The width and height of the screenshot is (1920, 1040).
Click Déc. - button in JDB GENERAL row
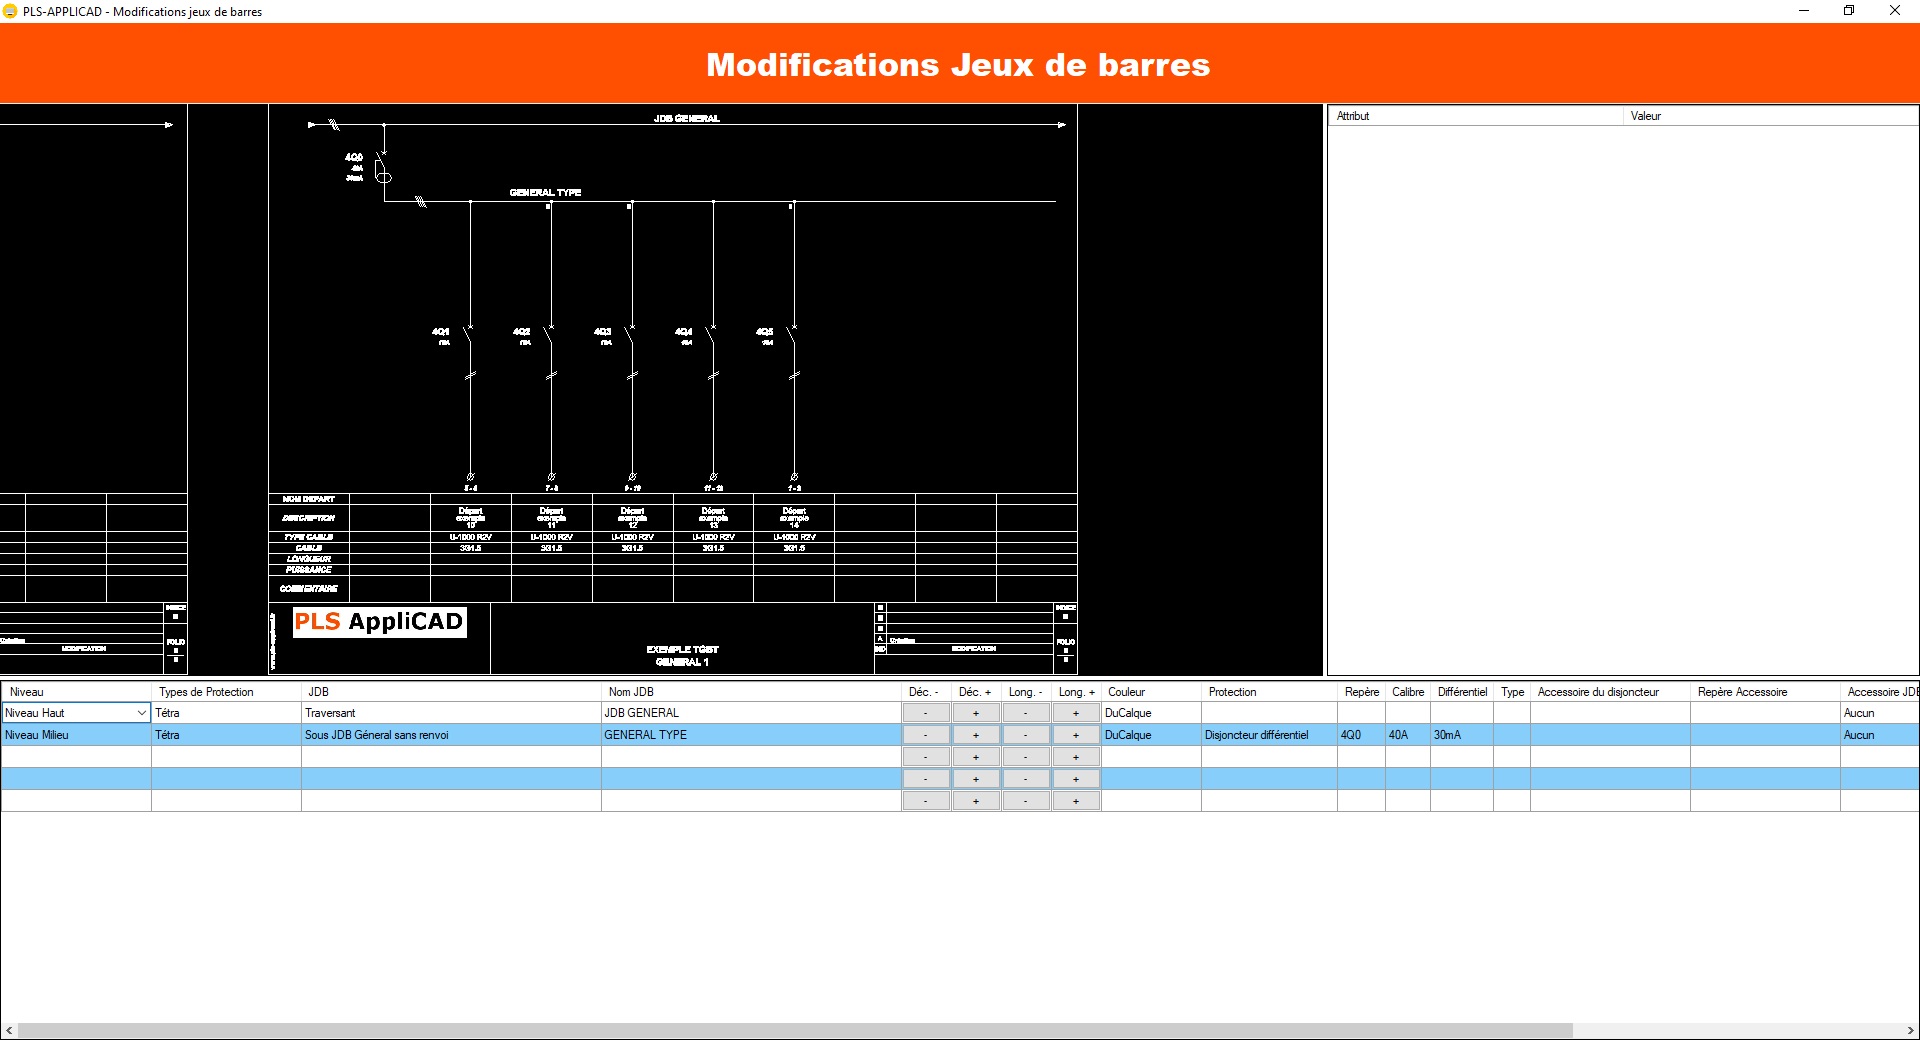(x=926, y=713)
